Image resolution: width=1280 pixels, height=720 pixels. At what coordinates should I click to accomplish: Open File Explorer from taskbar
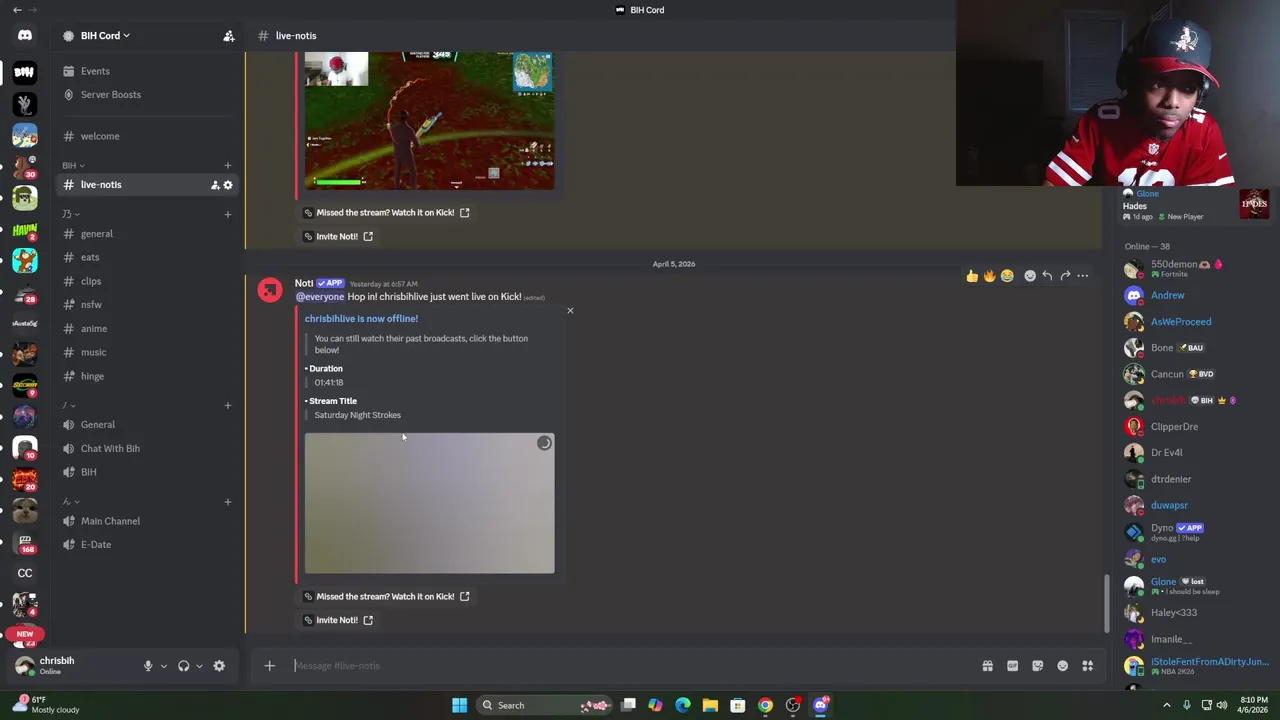(710, 705)
